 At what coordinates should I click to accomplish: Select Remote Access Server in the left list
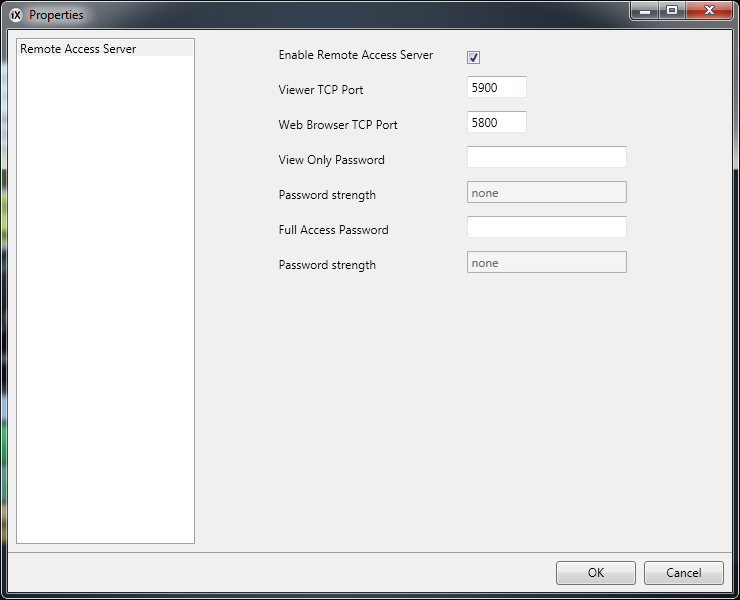[x=78, y=49]
